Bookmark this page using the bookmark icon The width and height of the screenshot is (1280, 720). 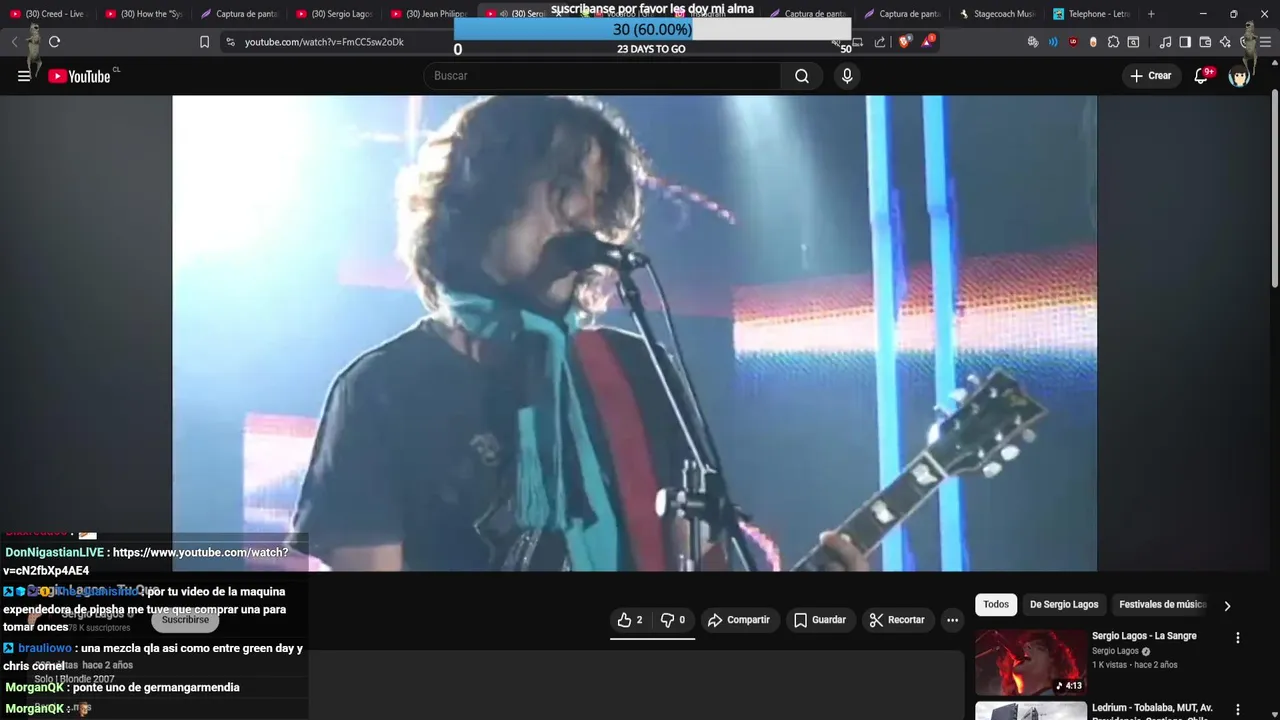[204, 42]
